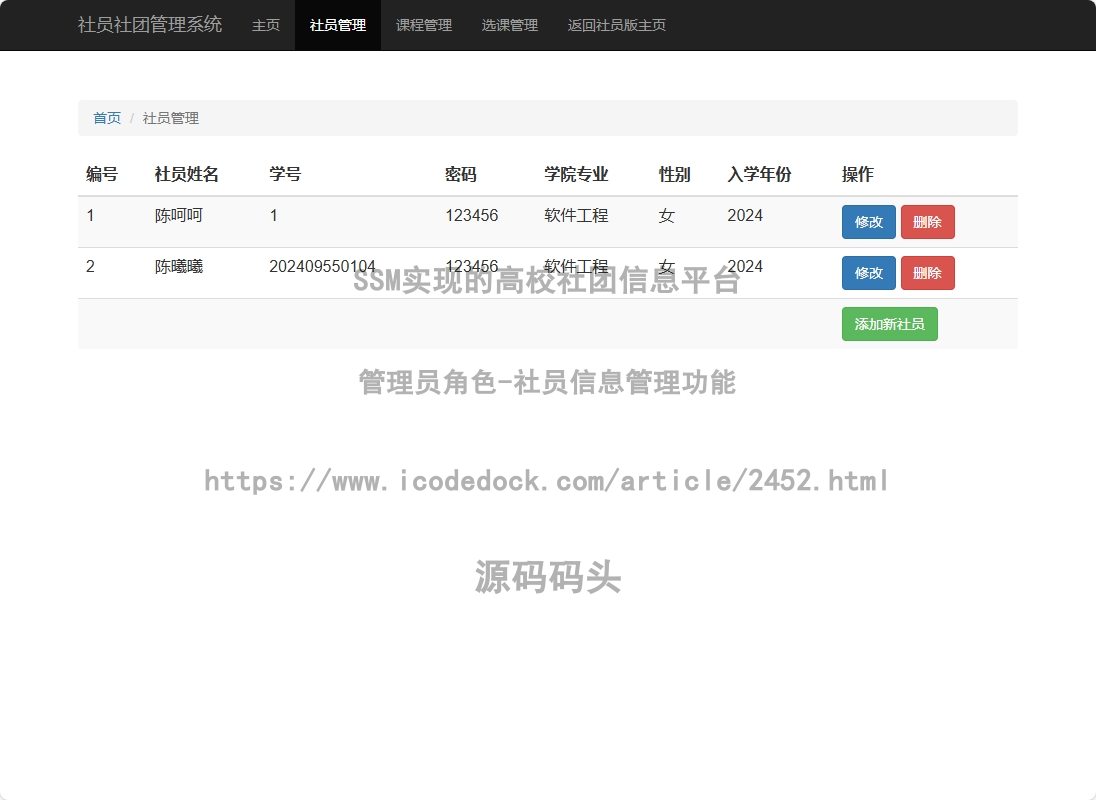Open the 选课管理 nav item
Viewport: 1096px width, 800px height.
pos(510,25)
